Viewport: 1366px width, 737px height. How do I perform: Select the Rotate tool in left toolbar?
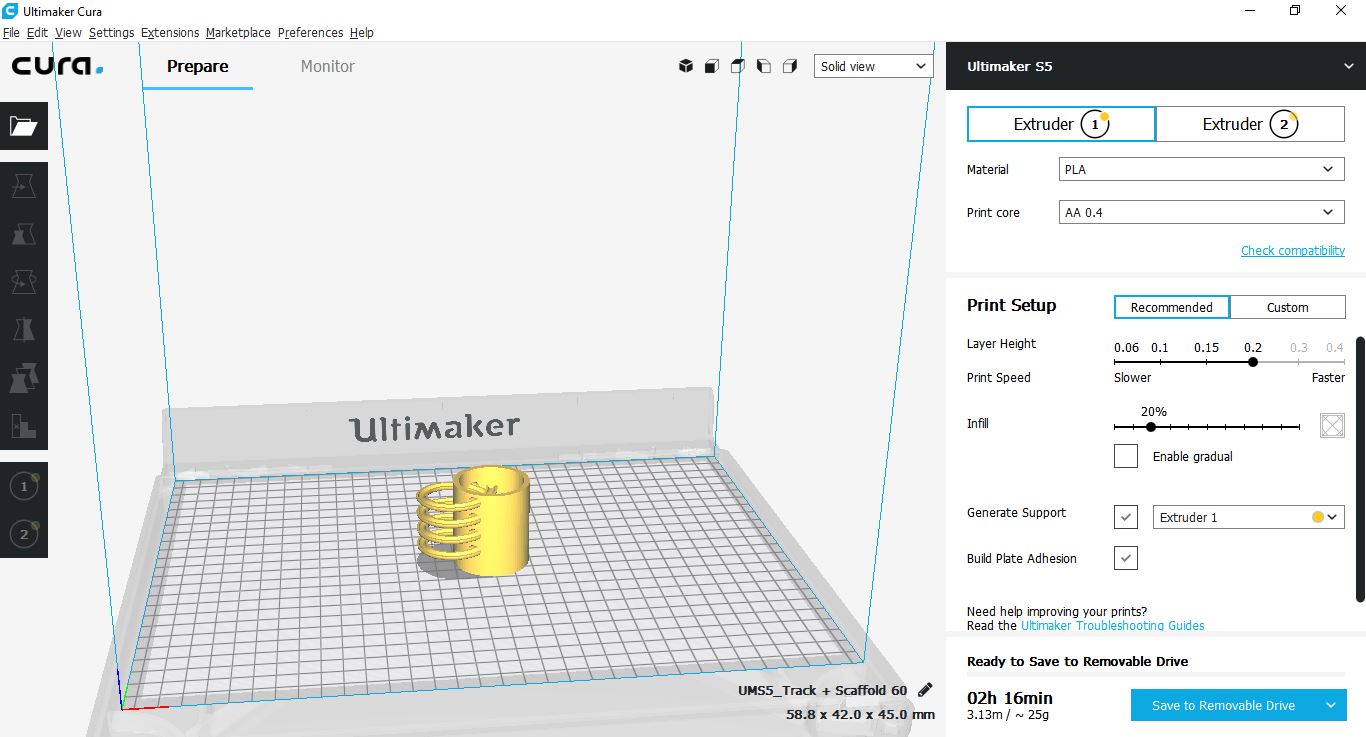(24, 282)
